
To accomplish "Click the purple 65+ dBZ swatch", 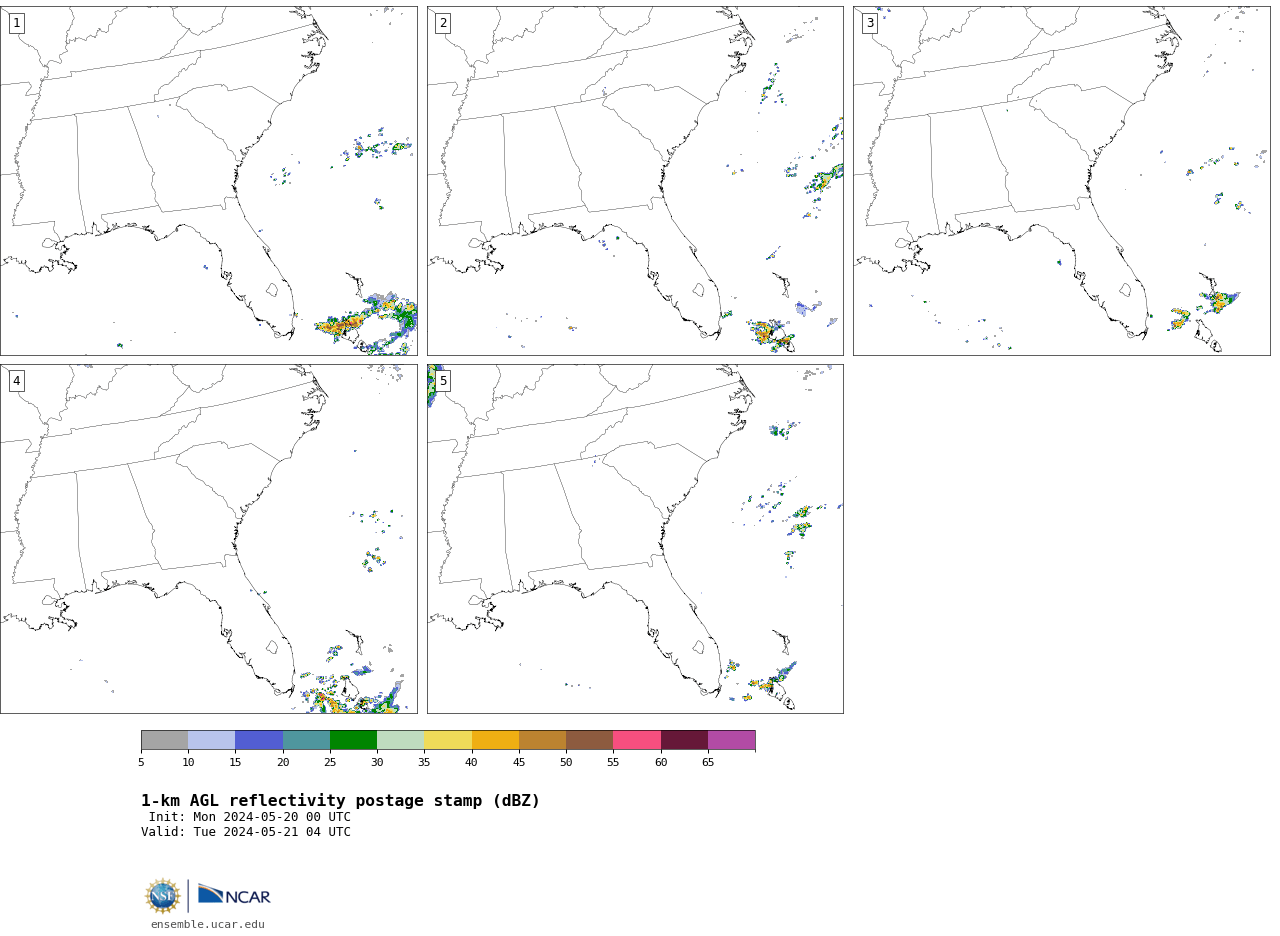I will [x=732, y=740].
